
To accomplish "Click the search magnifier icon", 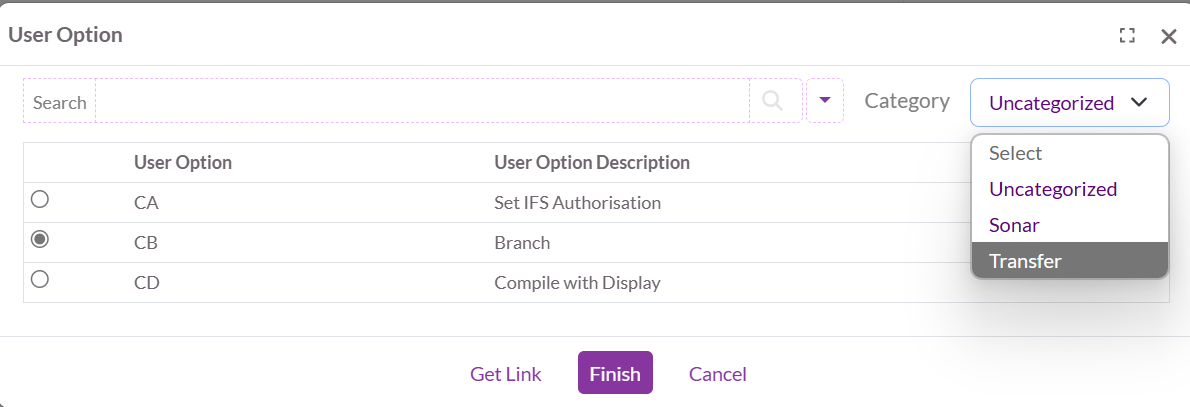I will tap(772, 100).
